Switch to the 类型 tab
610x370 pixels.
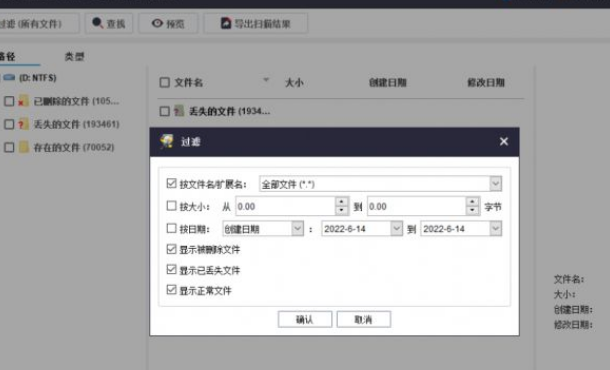point(74,57)
